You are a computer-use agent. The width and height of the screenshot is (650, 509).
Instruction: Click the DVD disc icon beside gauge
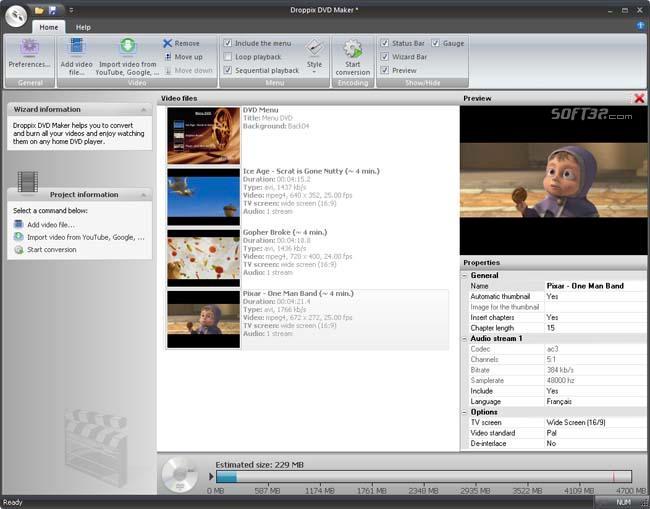point(181,475)
